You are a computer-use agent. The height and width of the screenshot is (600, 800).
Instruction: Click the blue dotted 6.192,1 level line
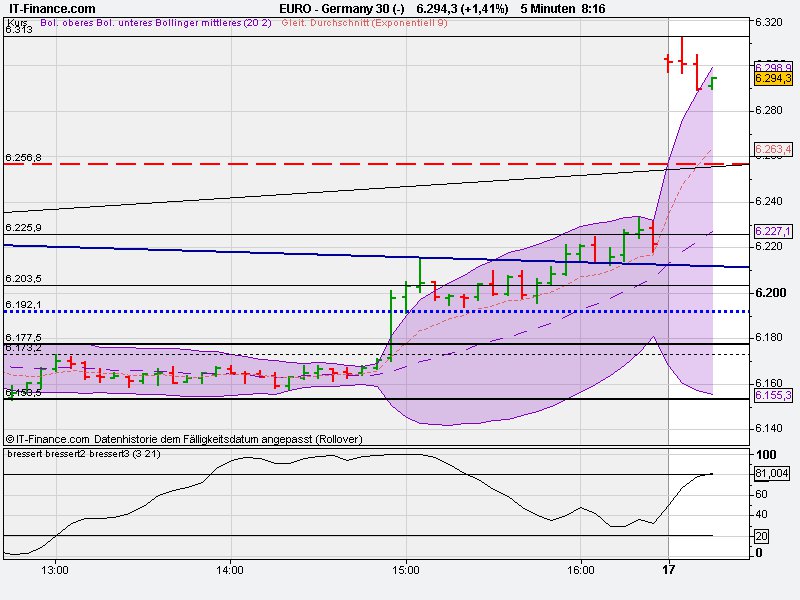300,313
